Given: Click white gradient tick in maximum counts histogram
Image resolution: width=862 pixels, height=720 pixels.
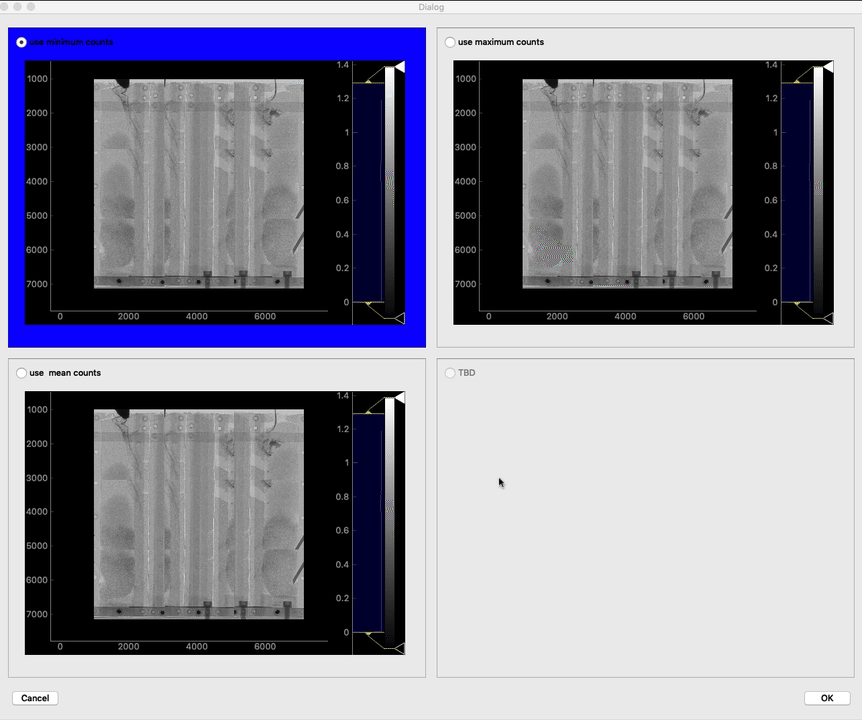Looking at the screenshot, I should (827, 66).
